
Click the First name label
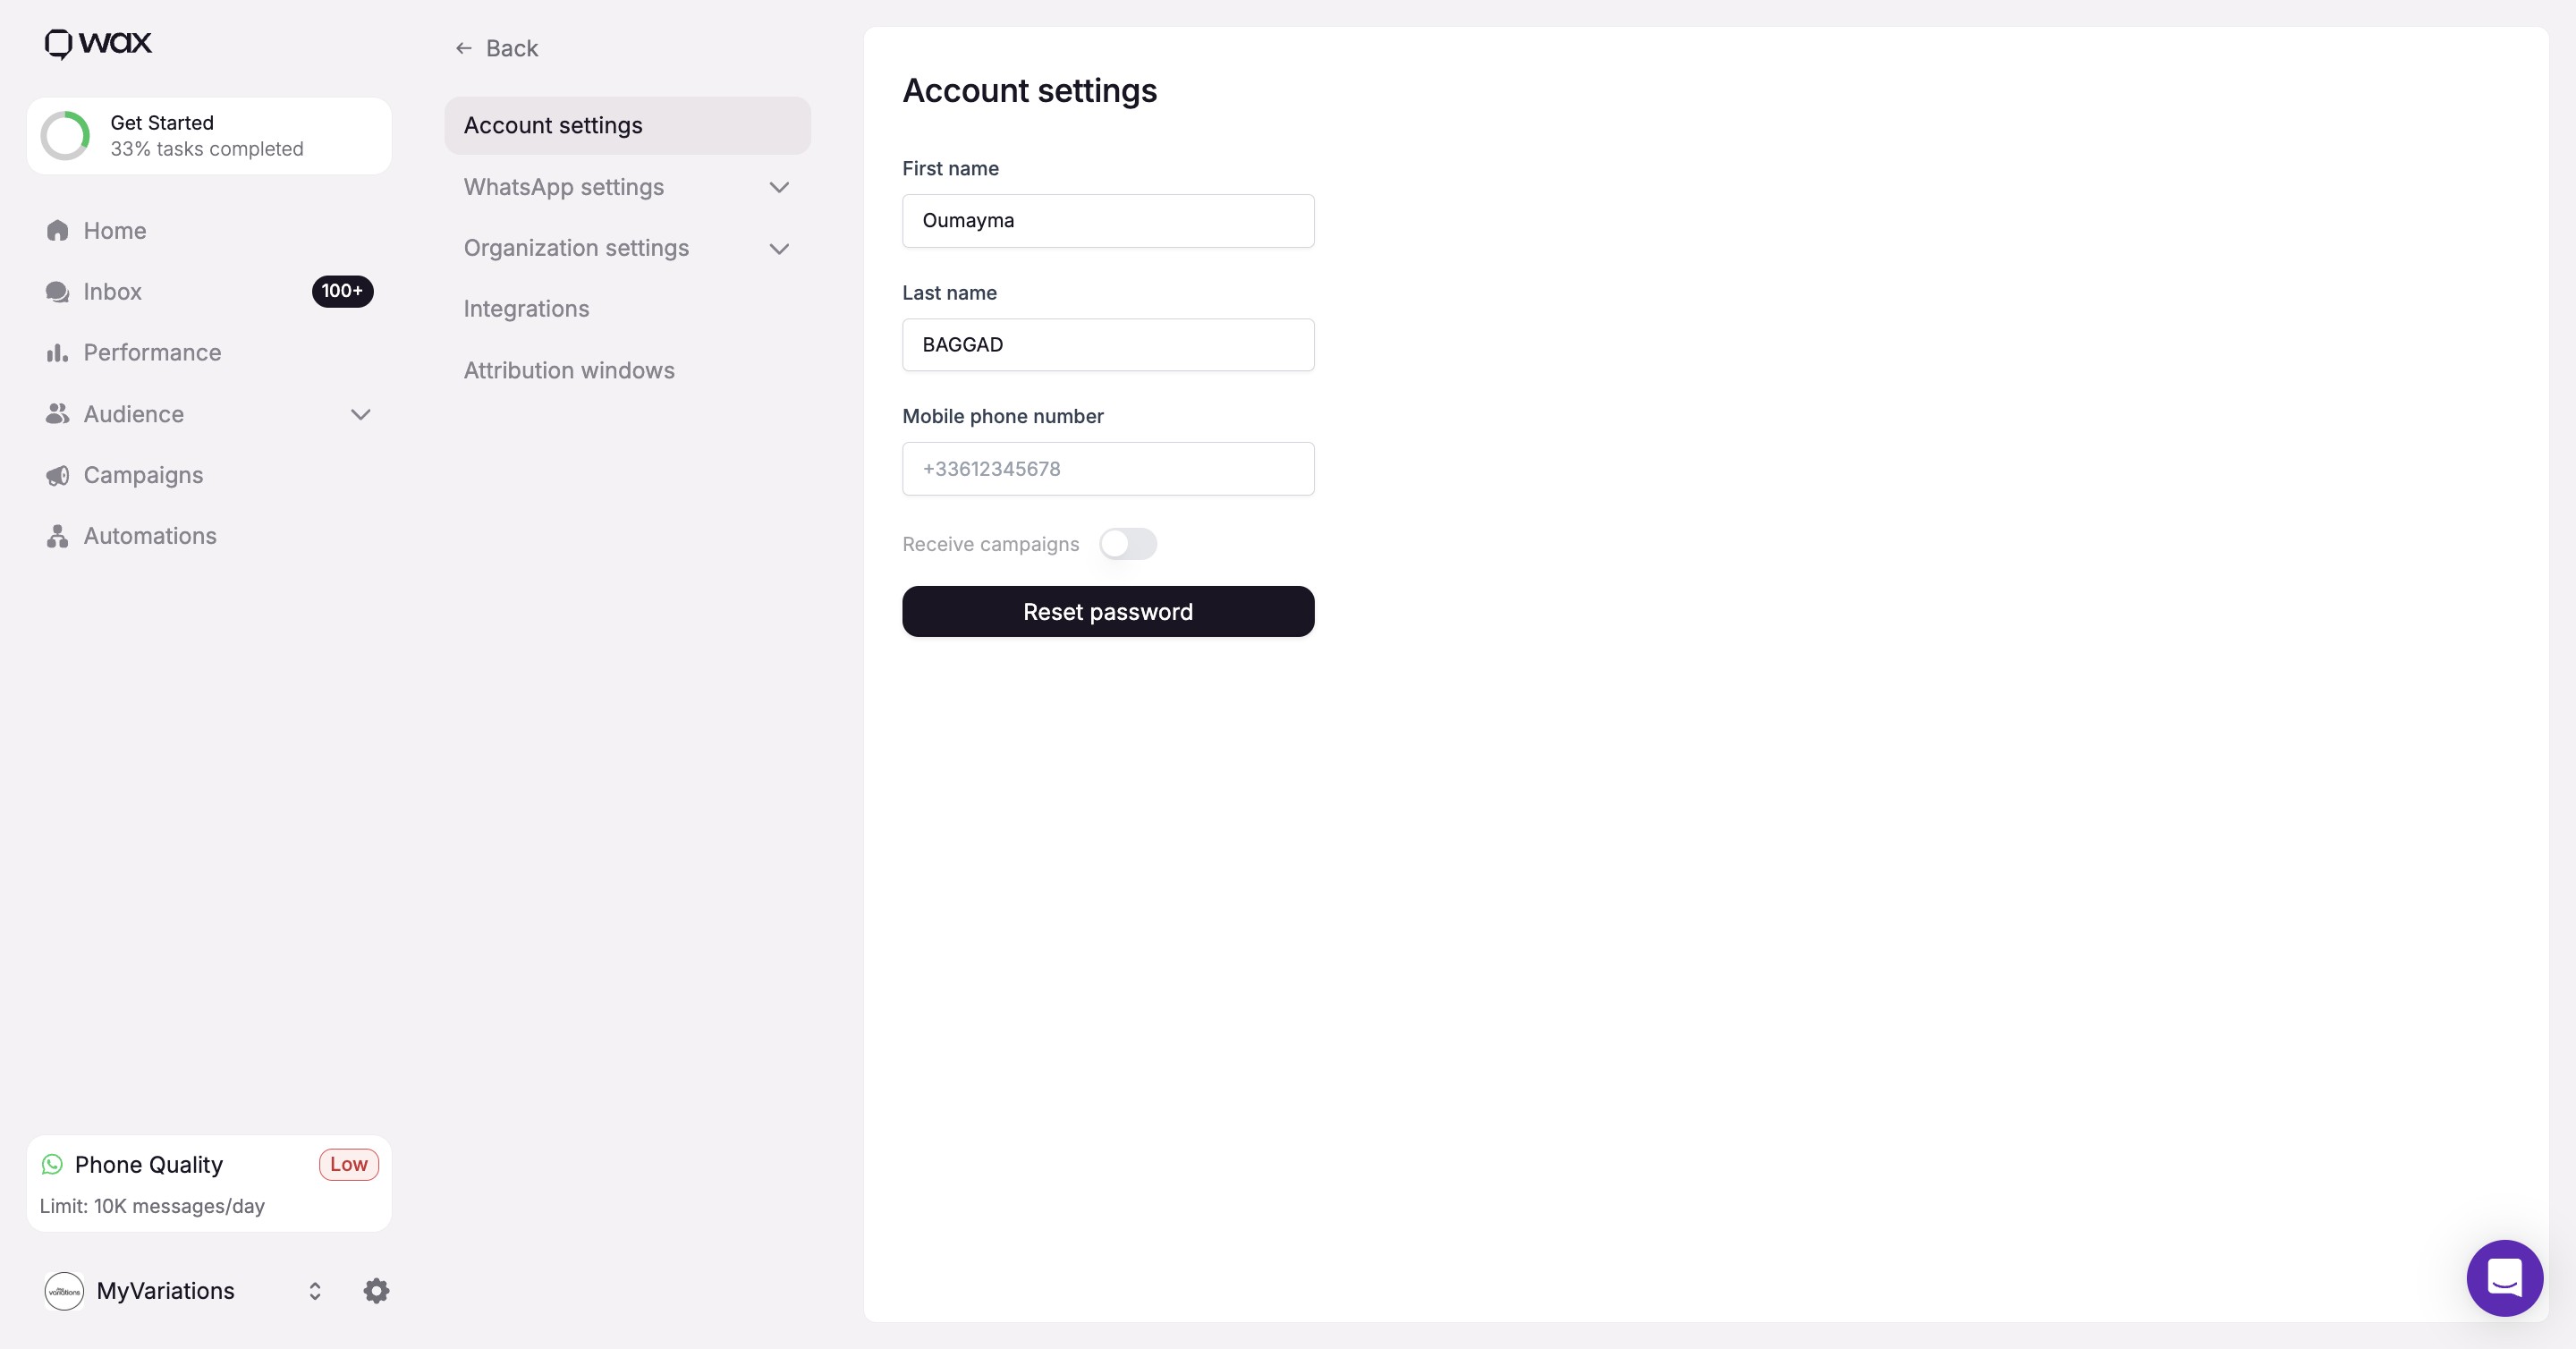[x=950, y=168]
